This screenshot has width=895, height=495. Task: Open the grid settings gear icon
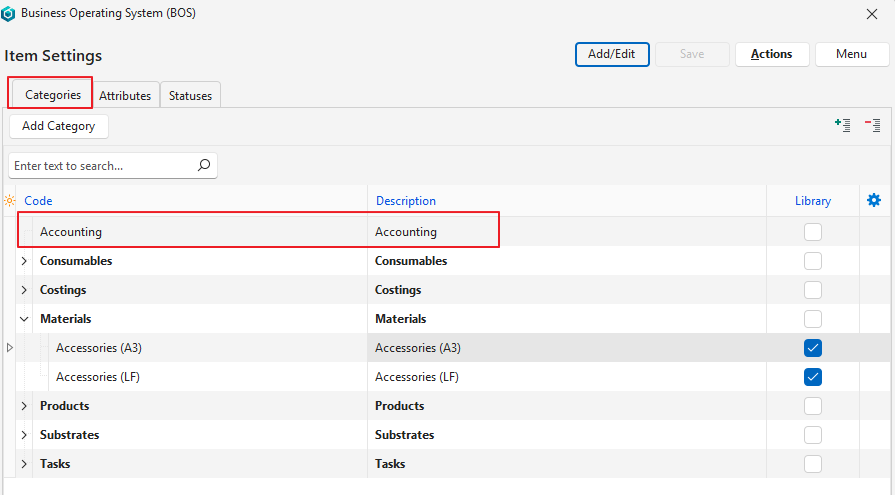pos(874,200)
